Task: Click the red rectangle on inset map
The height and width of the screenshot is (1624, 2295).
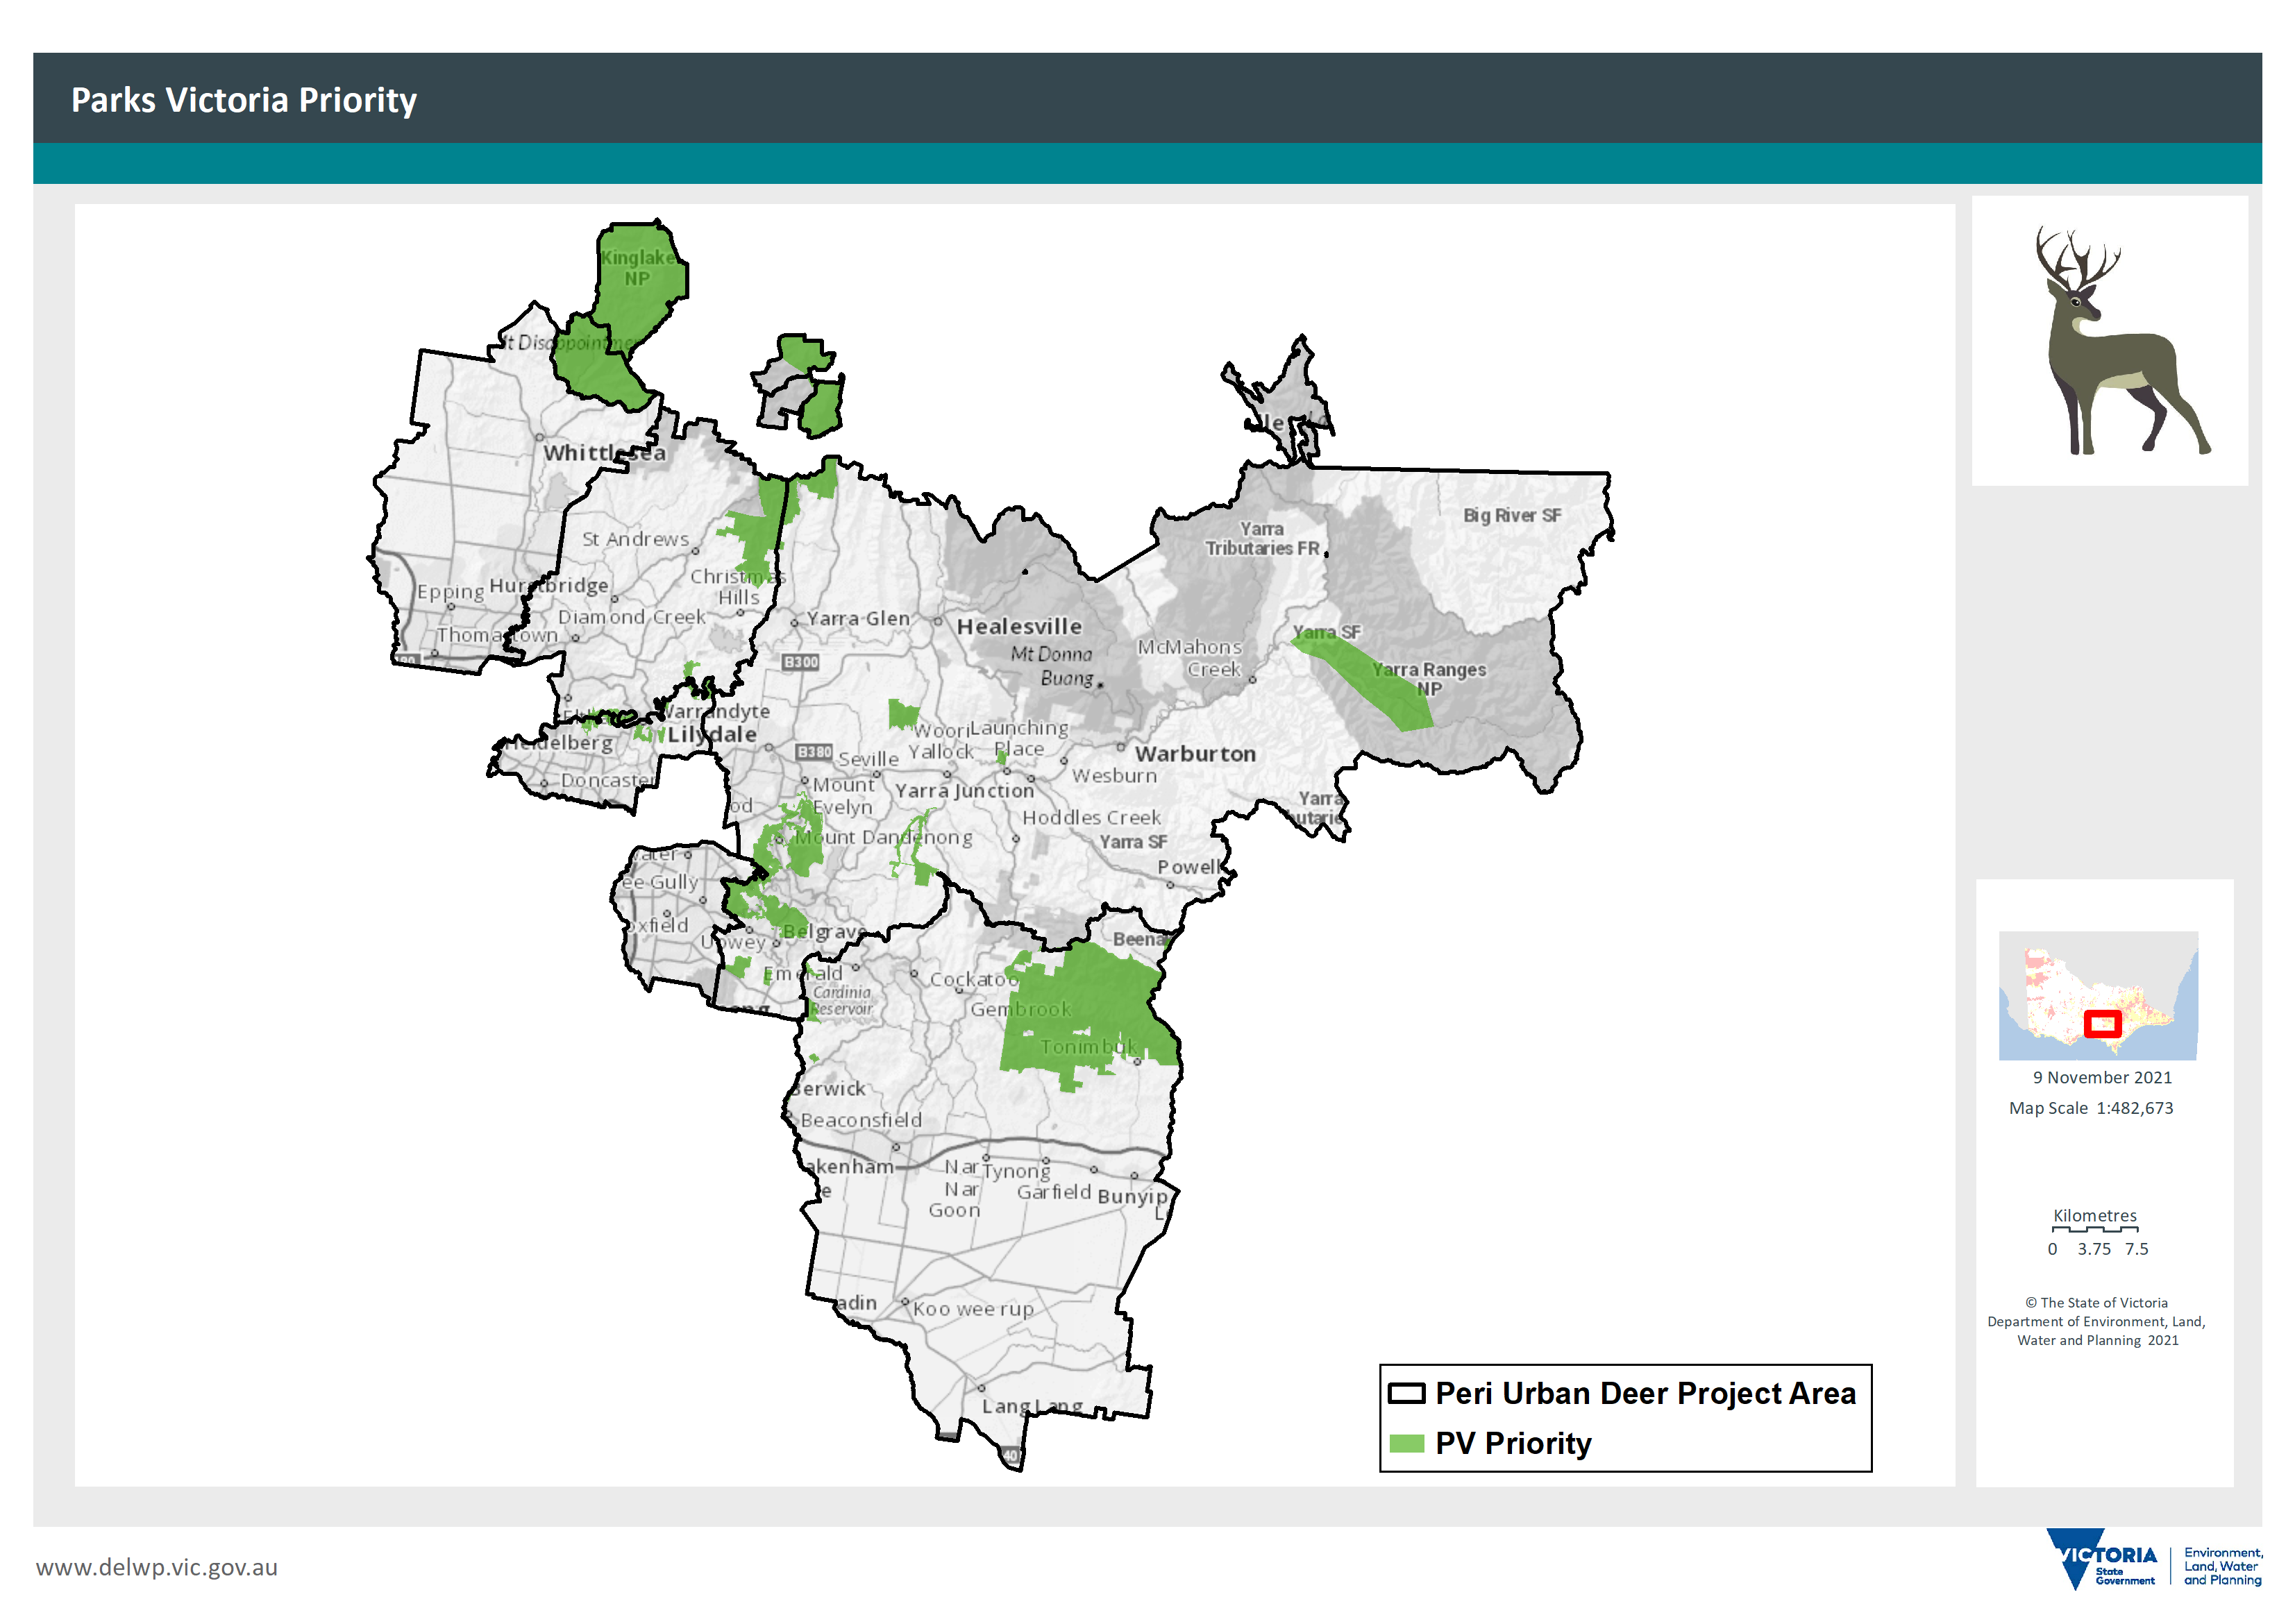Action: (x=2102, y=1024)
